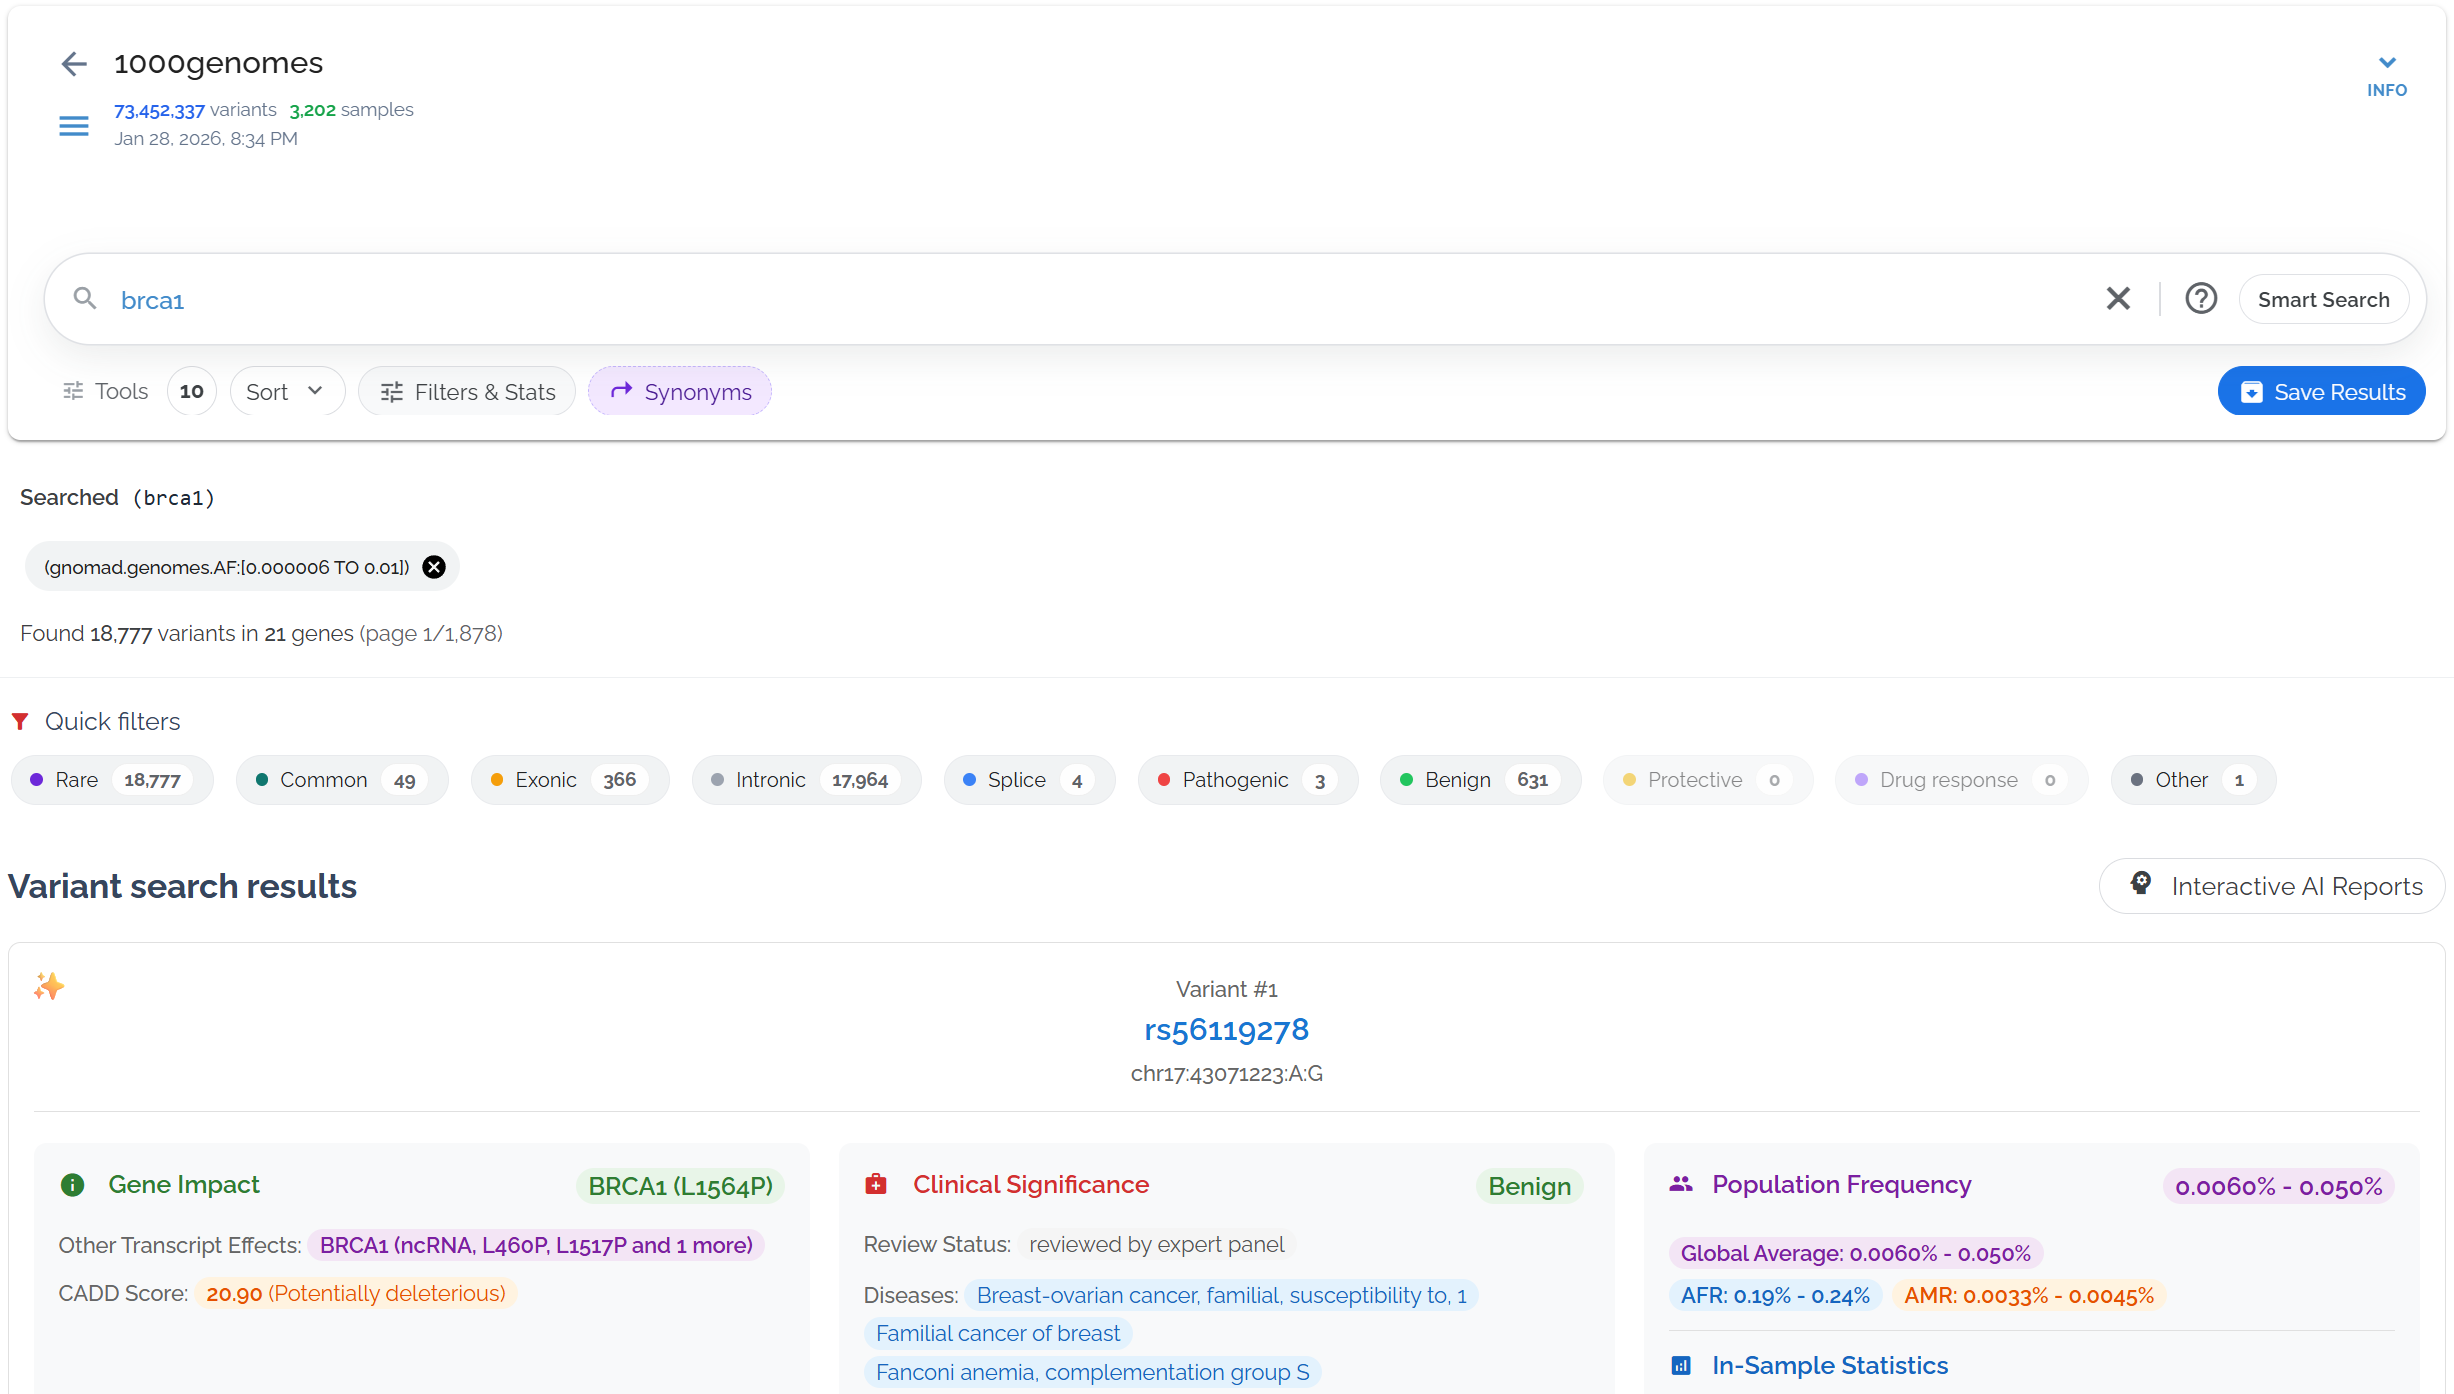Click the Save Results button
The image size is (2454, 1394).
pos(2320,392)
